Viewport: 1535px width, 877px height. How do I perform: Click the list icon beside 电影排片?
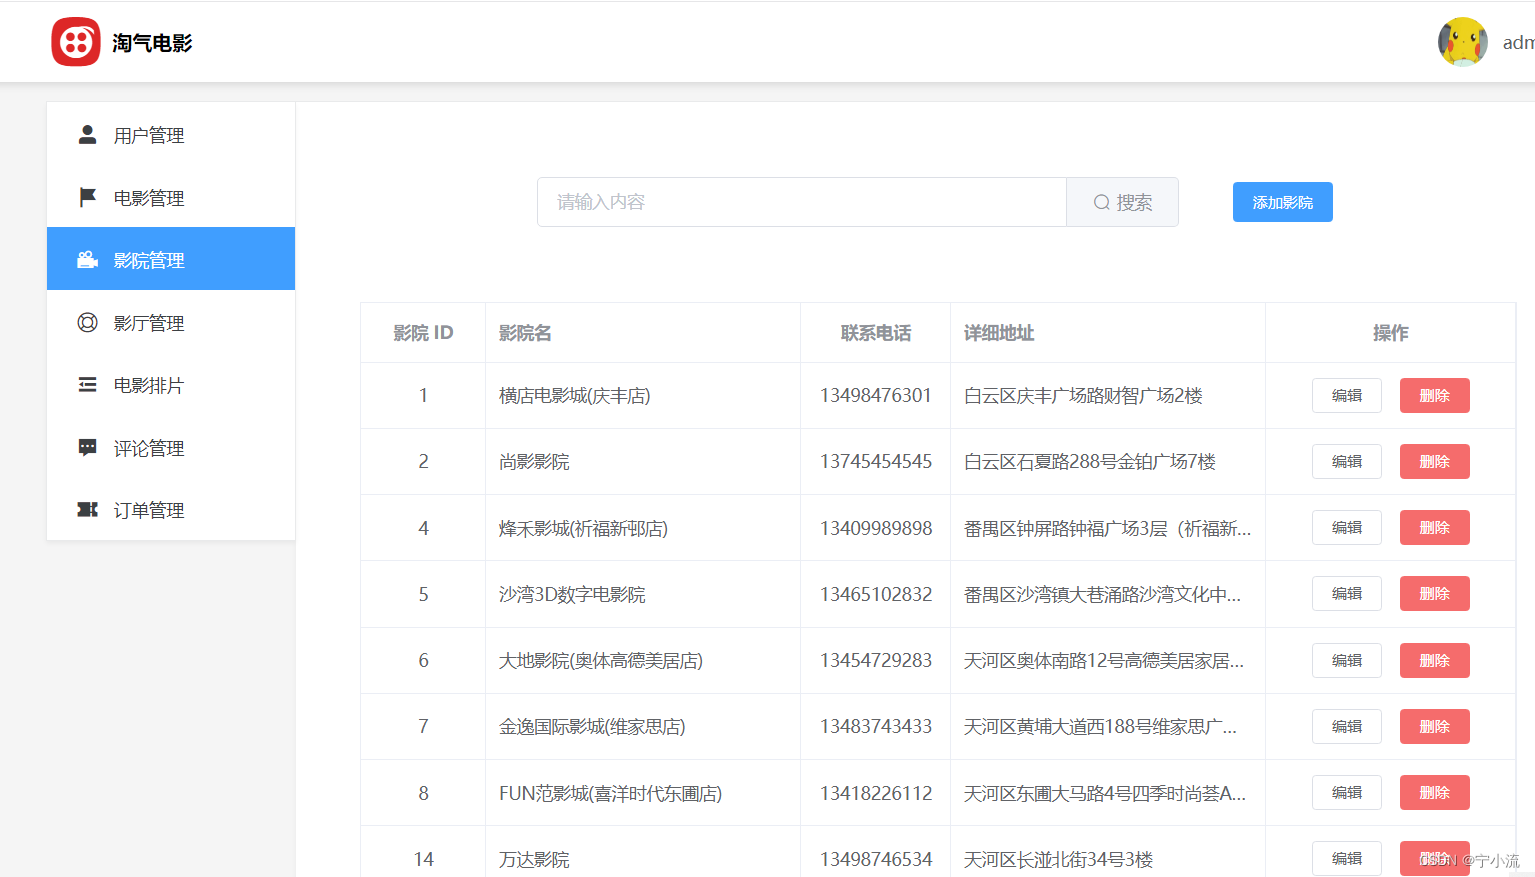coord(88,385)
